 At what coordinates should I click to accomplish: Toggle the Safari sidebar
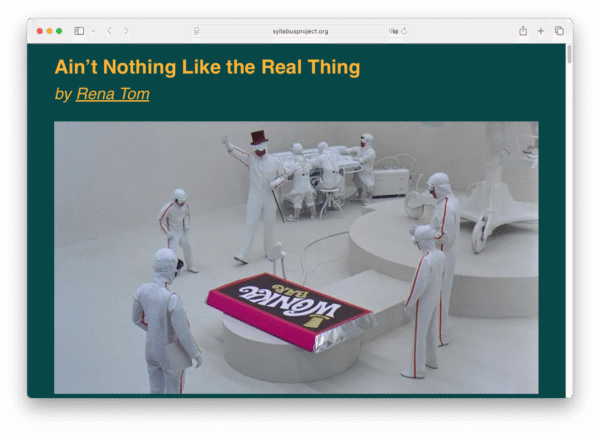(x=79, y=31)
